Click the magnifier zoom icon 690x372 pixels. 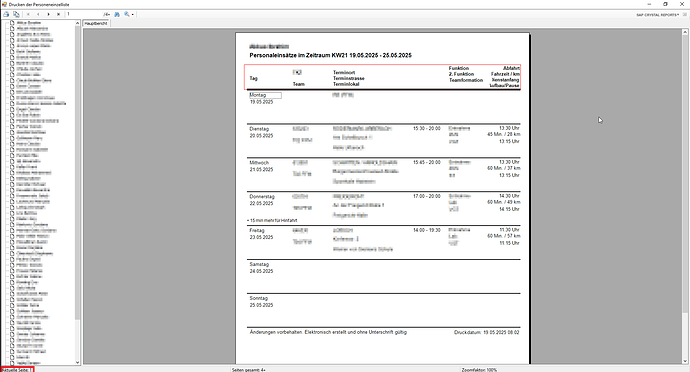[x=127, y=14]
